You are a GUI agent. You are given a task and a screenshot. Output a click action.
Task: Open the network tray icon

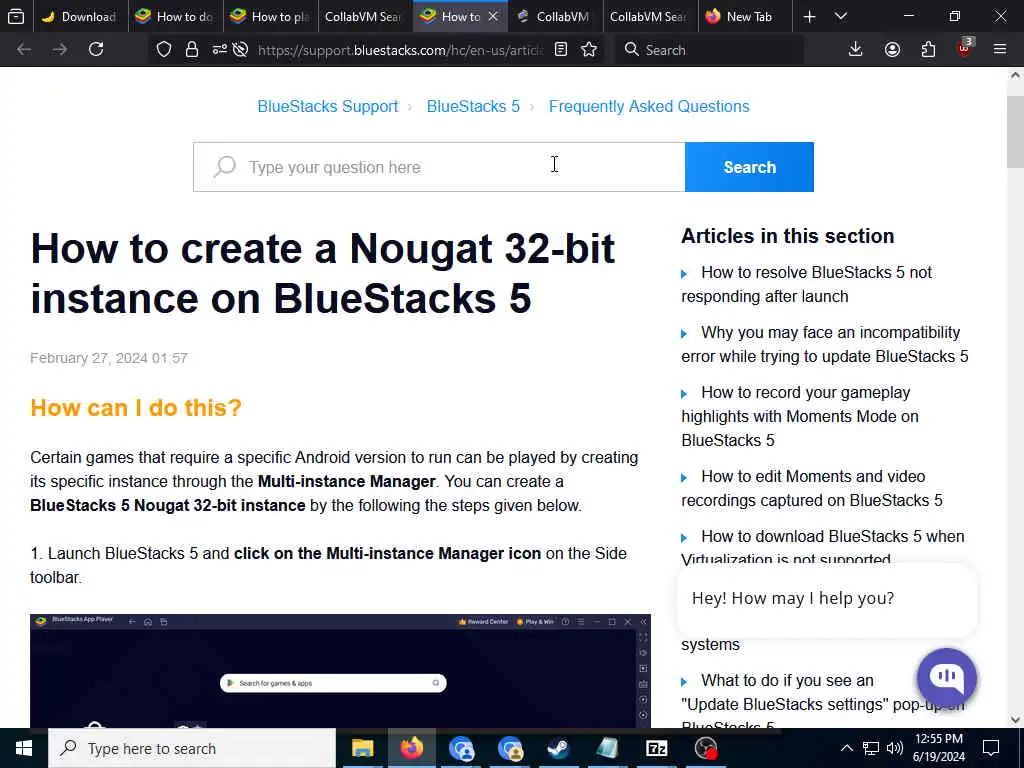point(871,748)
